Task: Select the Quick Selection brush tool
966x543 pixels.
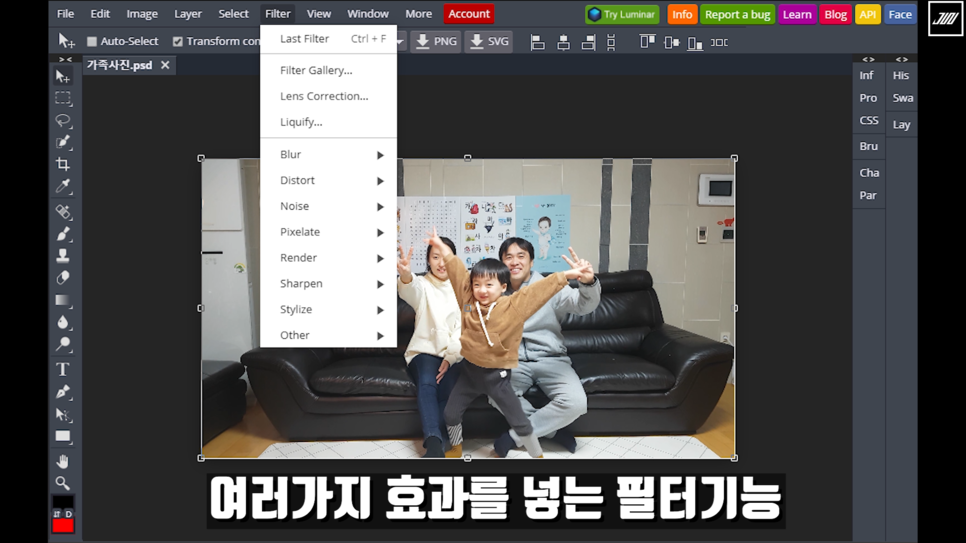Action: point(63,142)
